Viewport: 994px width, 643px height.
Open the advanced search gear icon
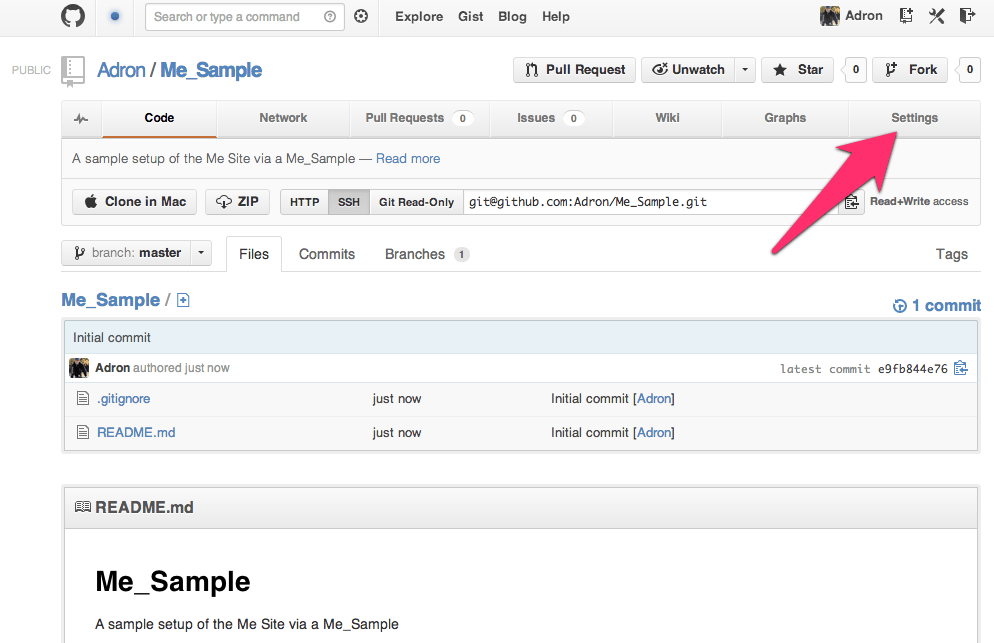[x=361, y=16]
